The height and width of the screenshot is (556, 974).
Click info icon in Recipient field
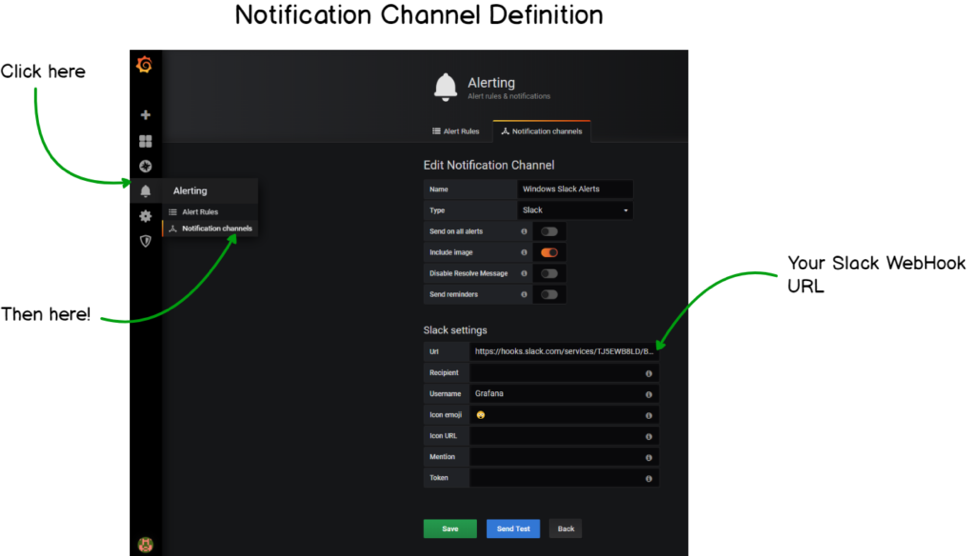[649, 373]
